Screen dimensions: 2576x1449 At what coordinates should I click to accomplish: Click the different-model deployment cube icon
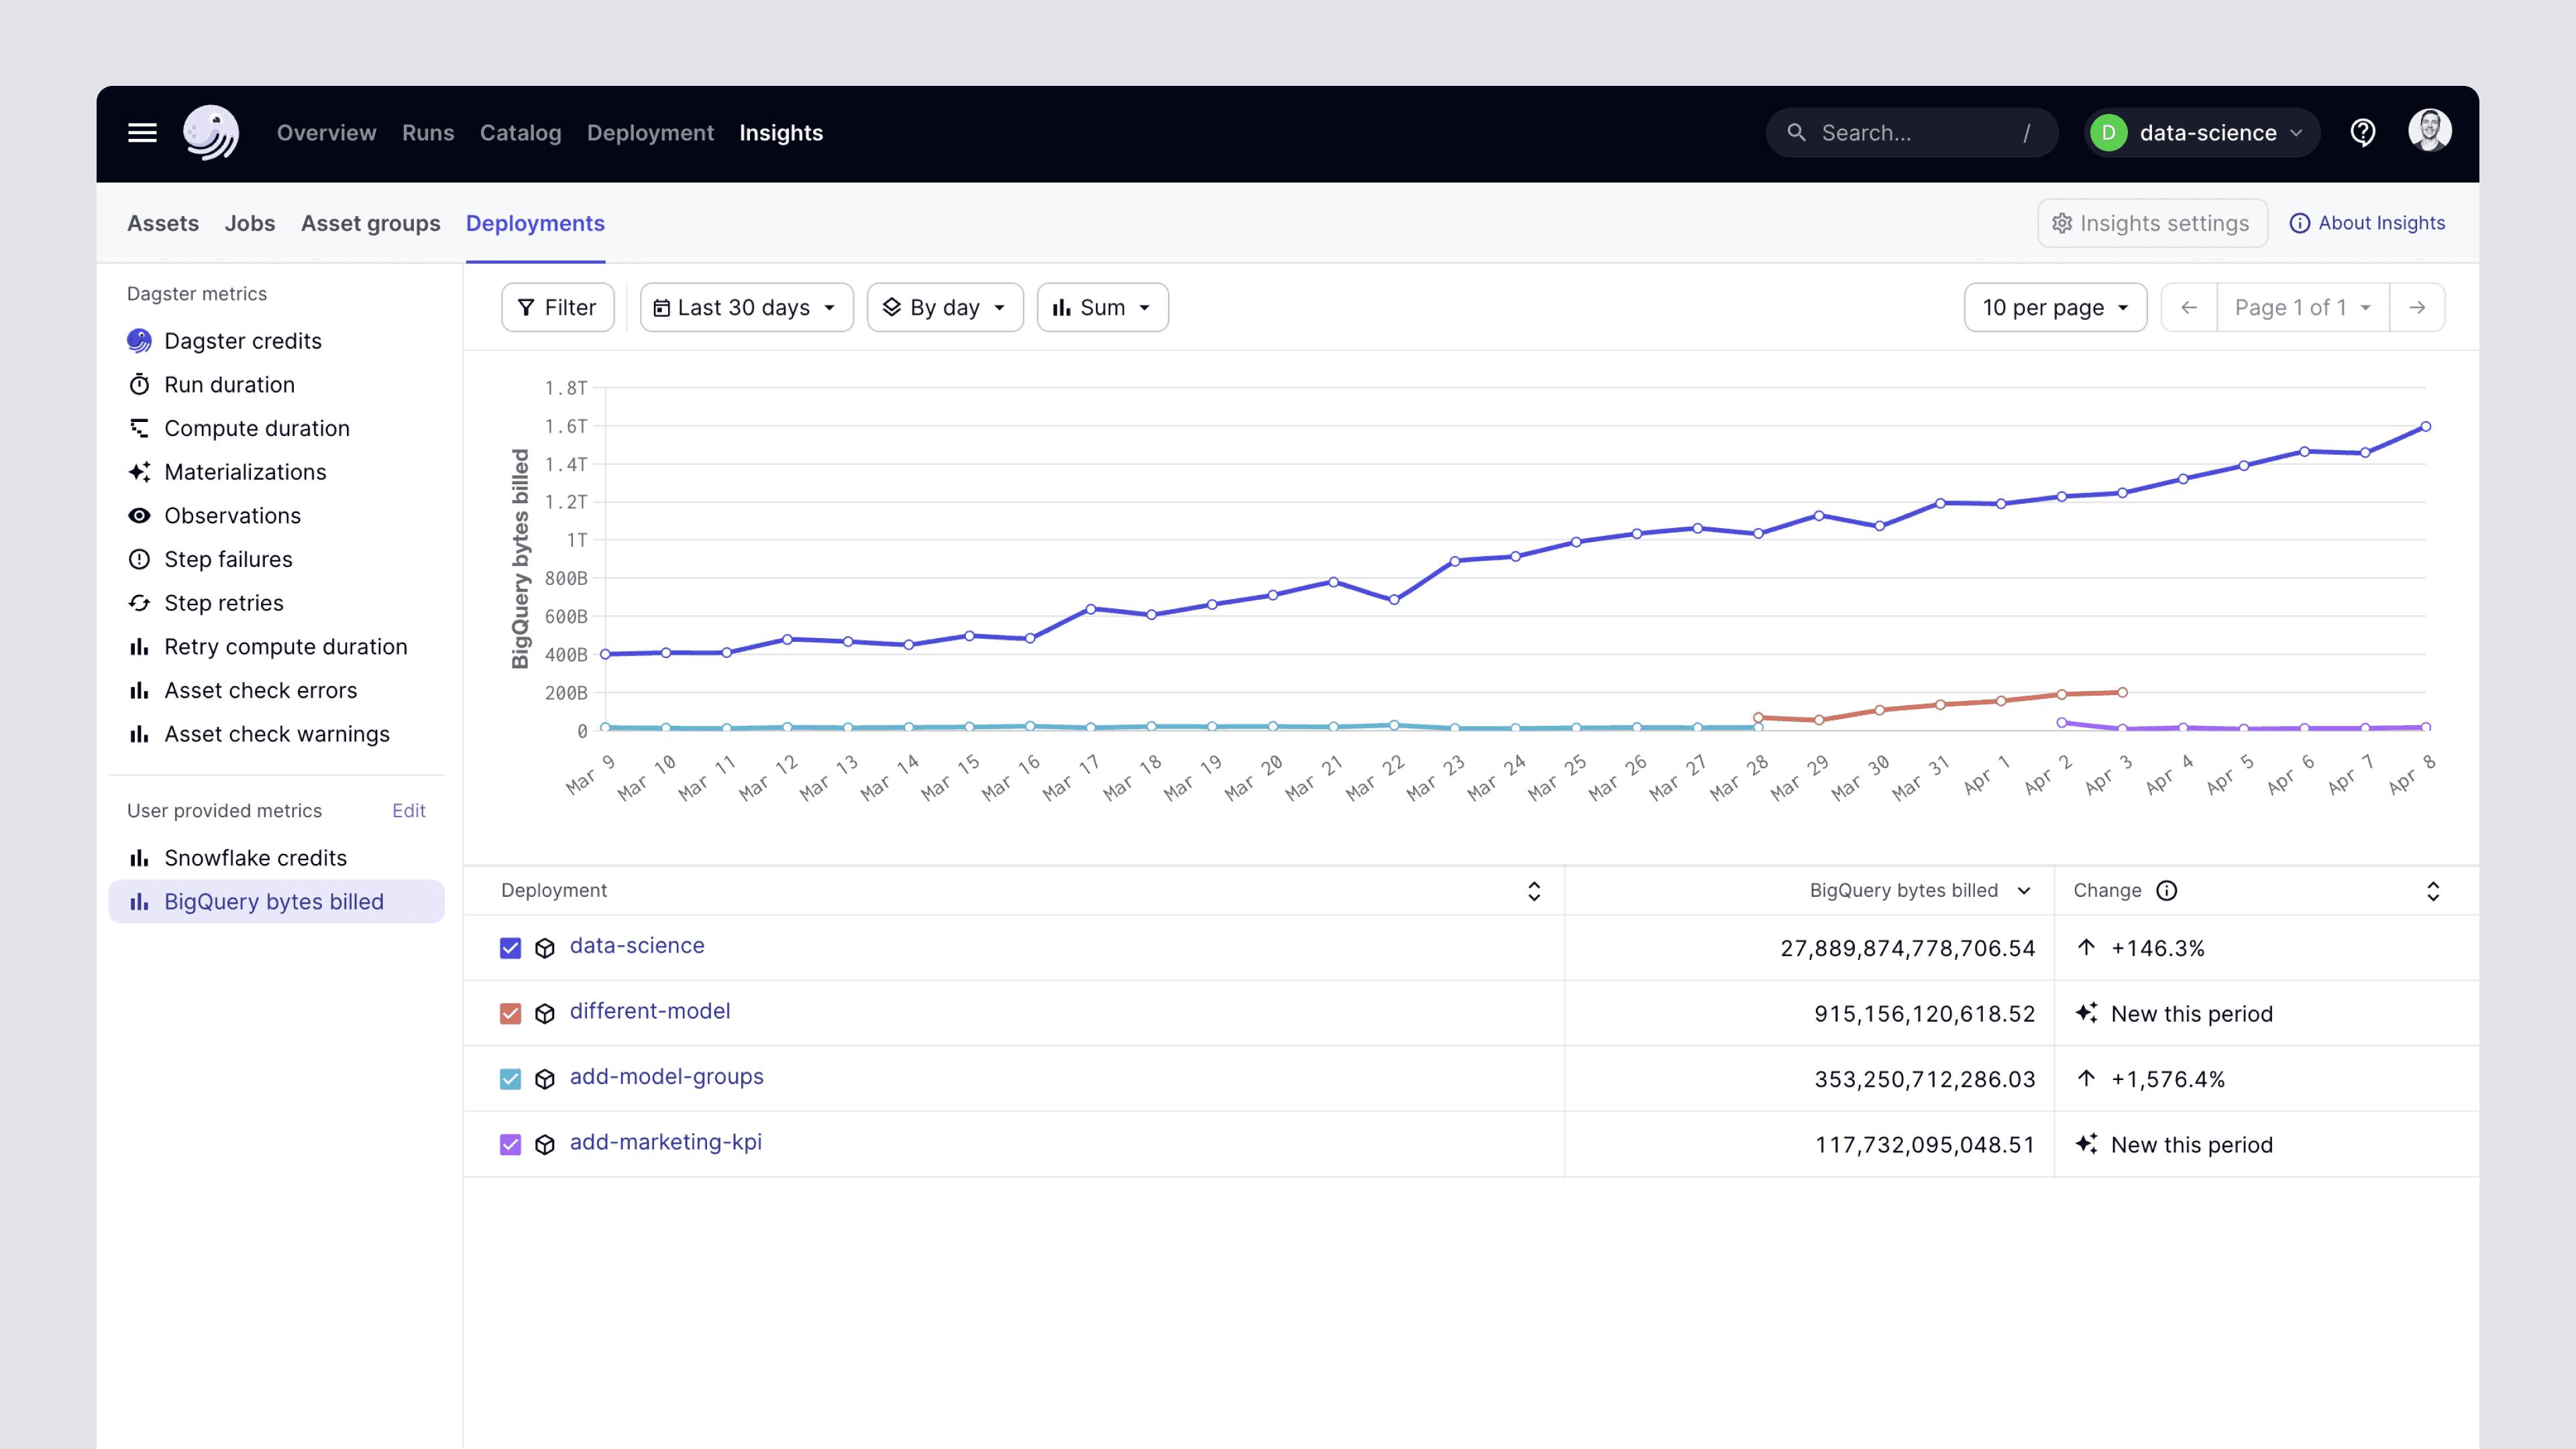pyautogui.click(x=545, y=1014)
